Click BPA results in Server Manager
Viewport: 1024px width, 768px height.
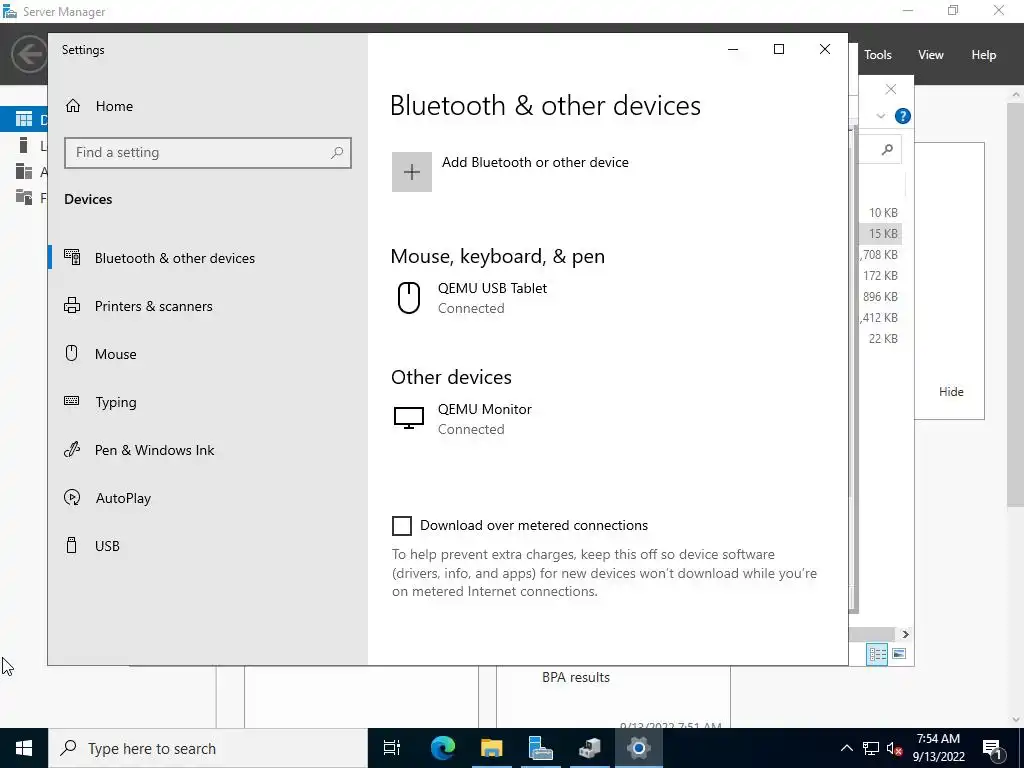[x=576, y=677]
